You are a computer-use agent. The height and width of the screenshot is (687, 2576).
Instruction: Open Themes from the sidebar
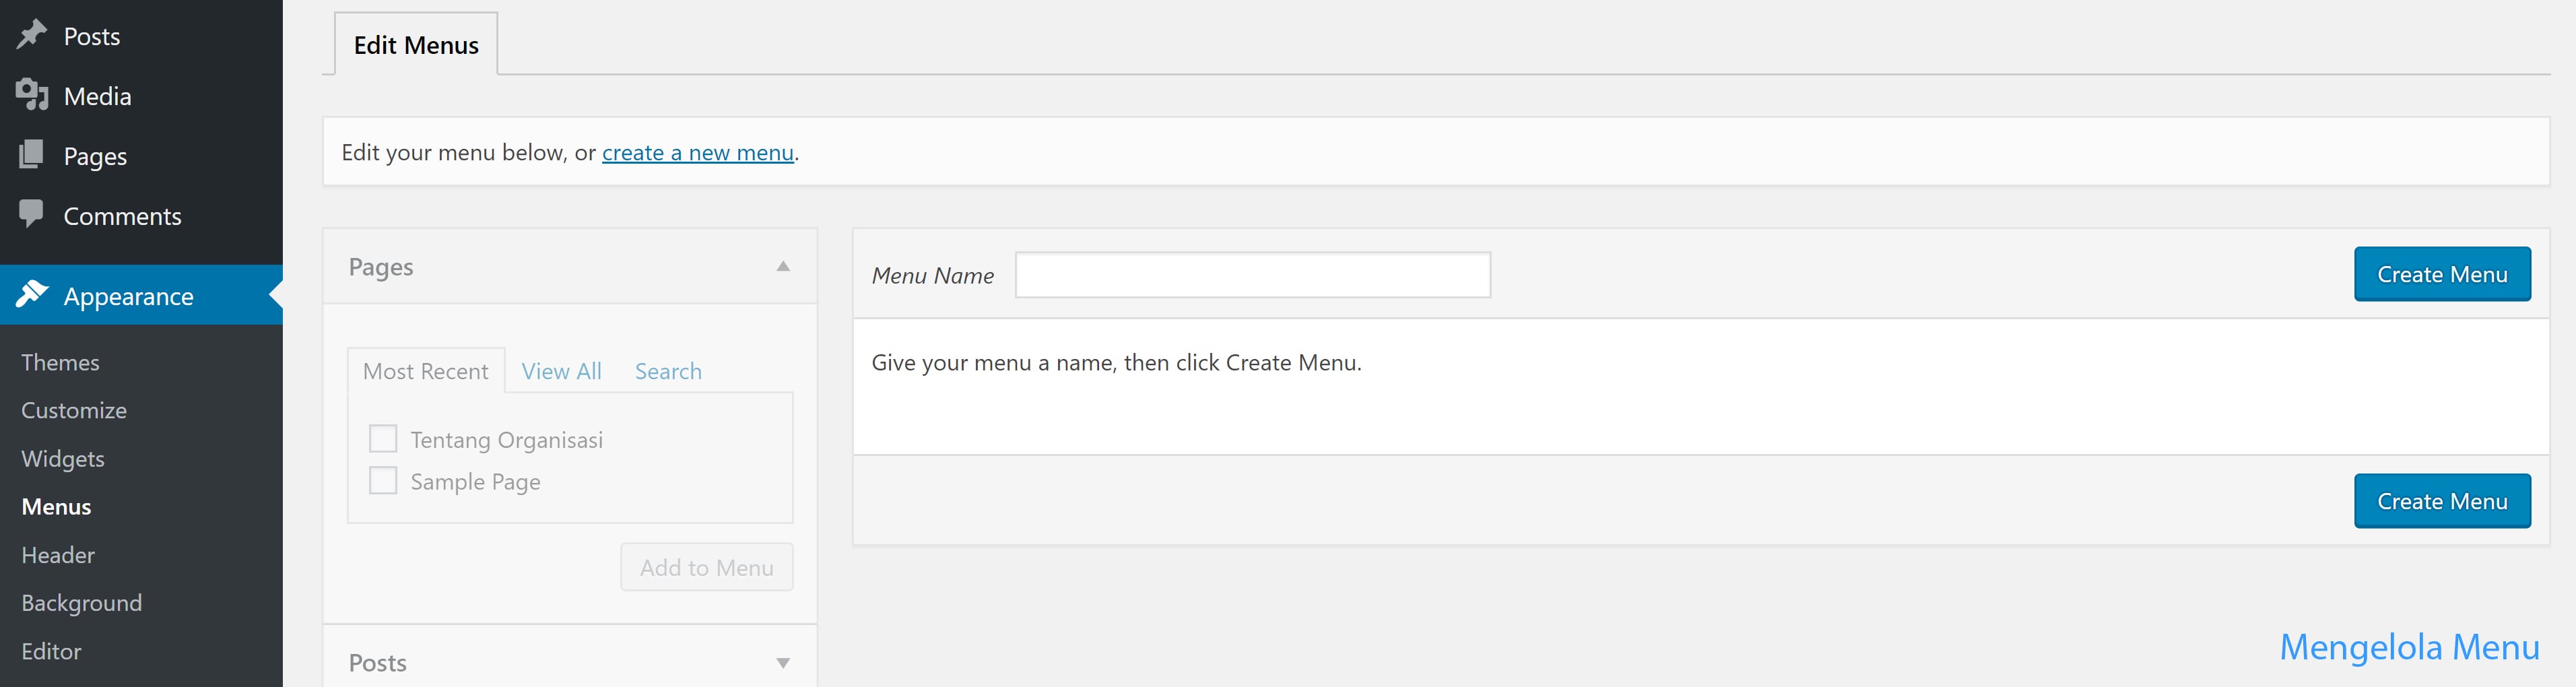point(60,362)
